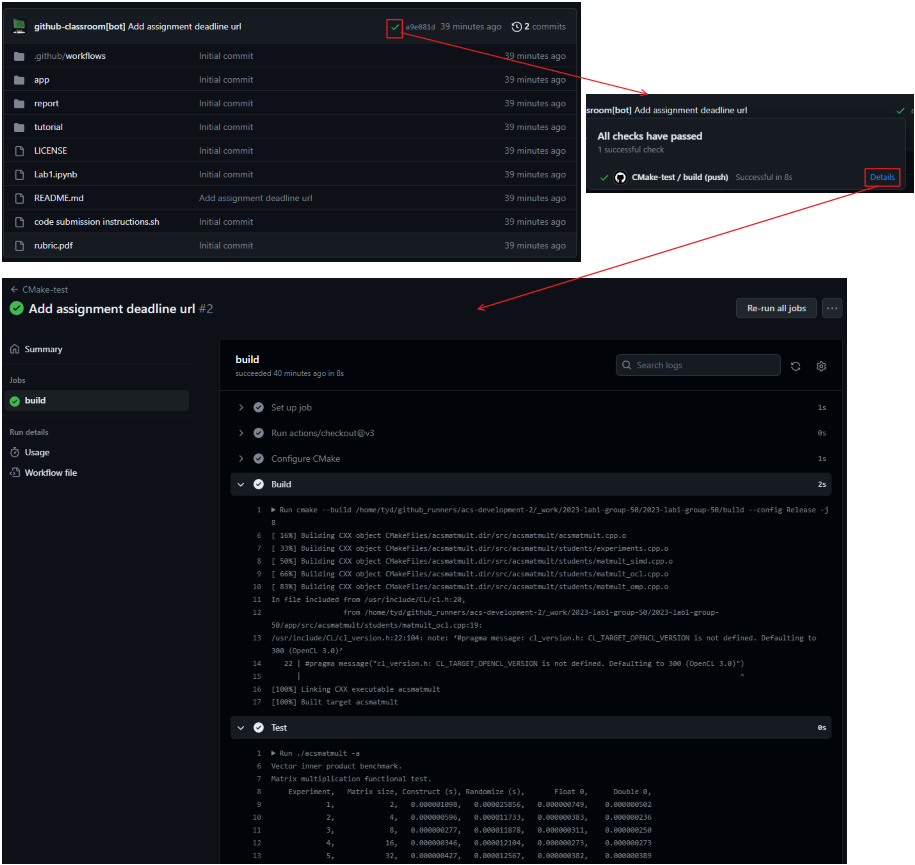The height and width of the screenshot is (865, 915).
Task: Open commit hash a9e881d
Action: 420,27
